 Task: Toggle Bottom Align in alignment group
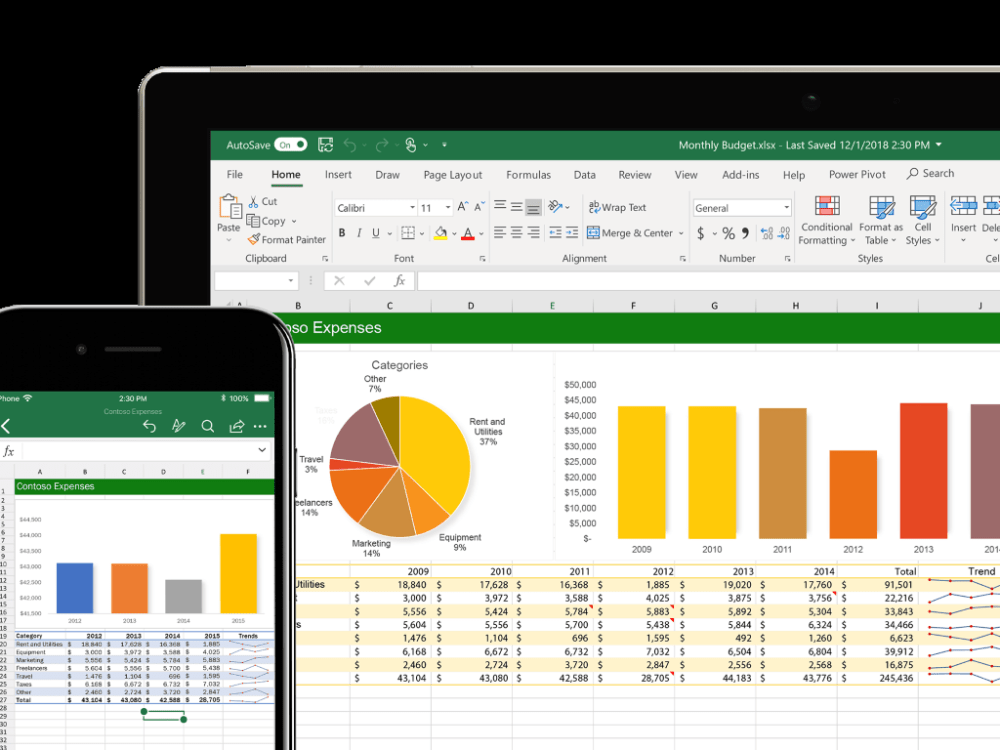click(x=534, y=207)
